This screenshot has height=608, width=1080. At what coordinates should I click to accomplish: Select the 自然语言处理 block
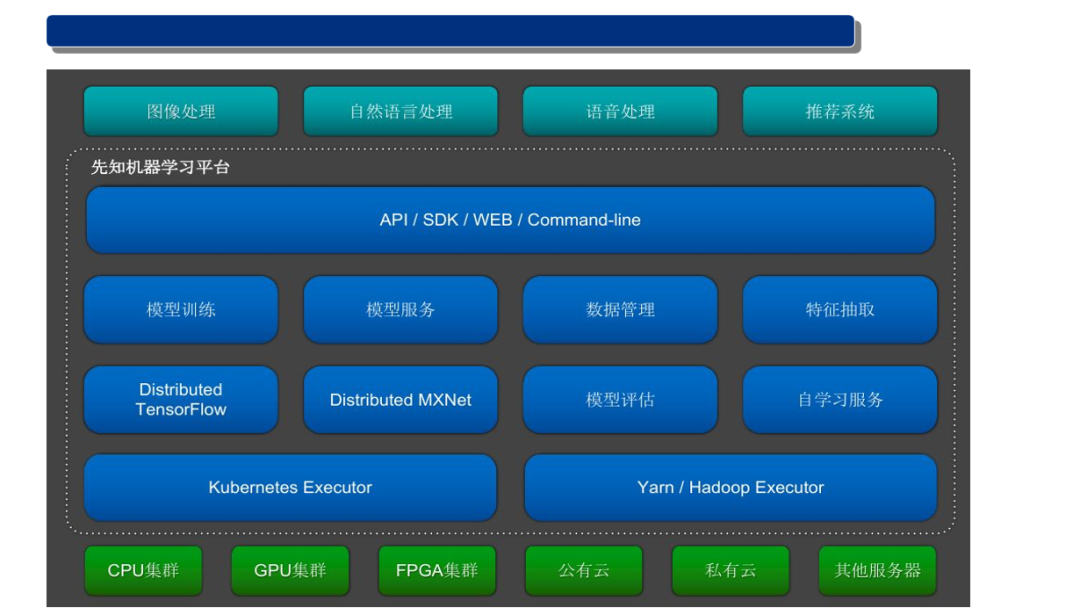coord(400,111)
